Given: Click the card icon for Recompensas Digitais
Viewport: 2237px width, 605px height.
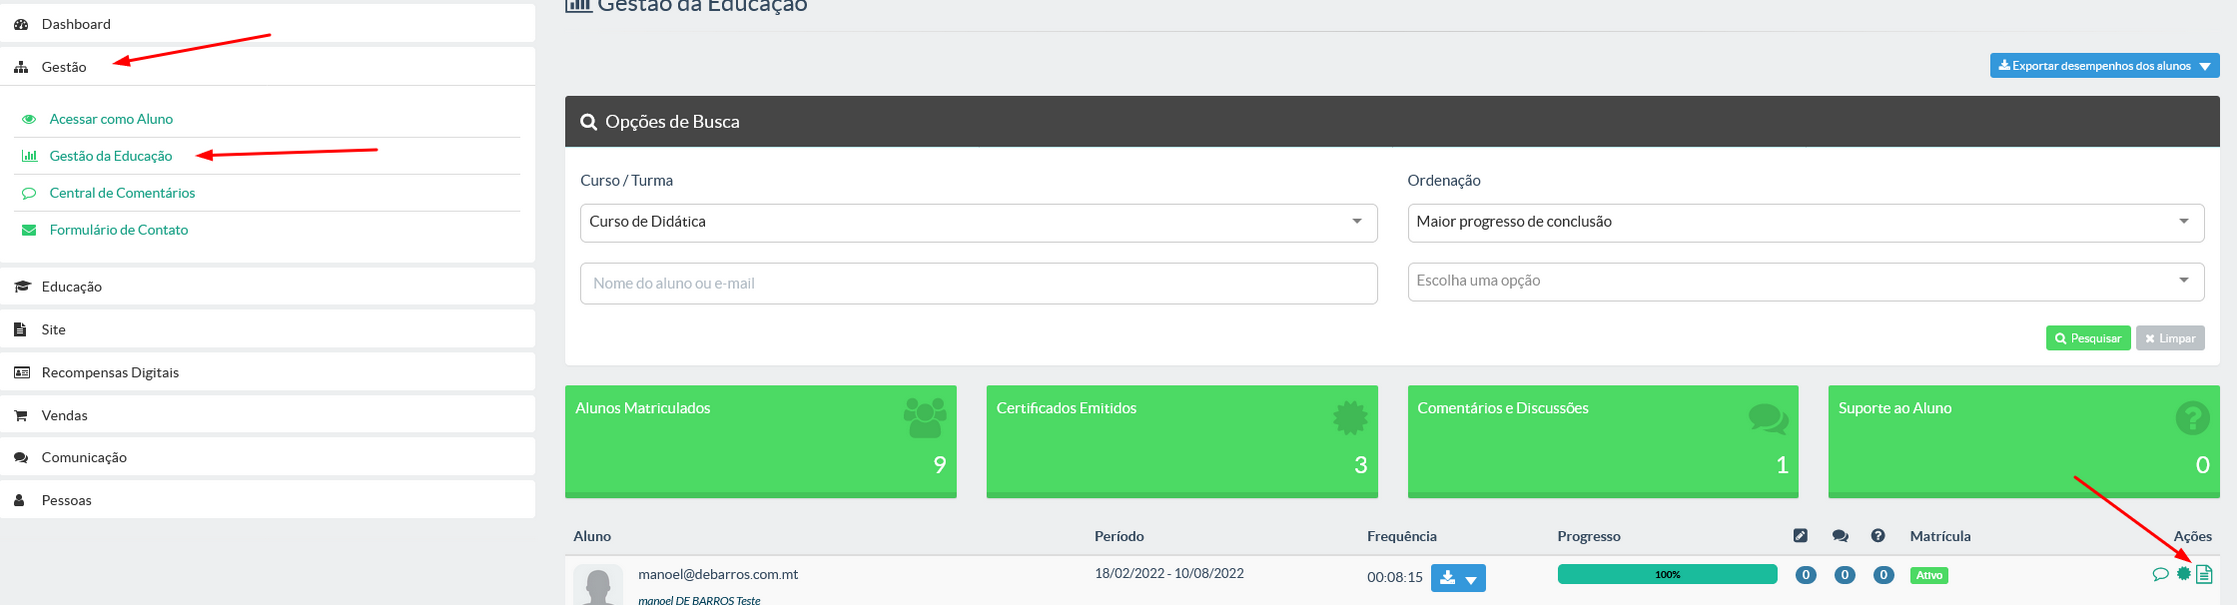Looking at the screenshot, I should (x=22, y=372).
